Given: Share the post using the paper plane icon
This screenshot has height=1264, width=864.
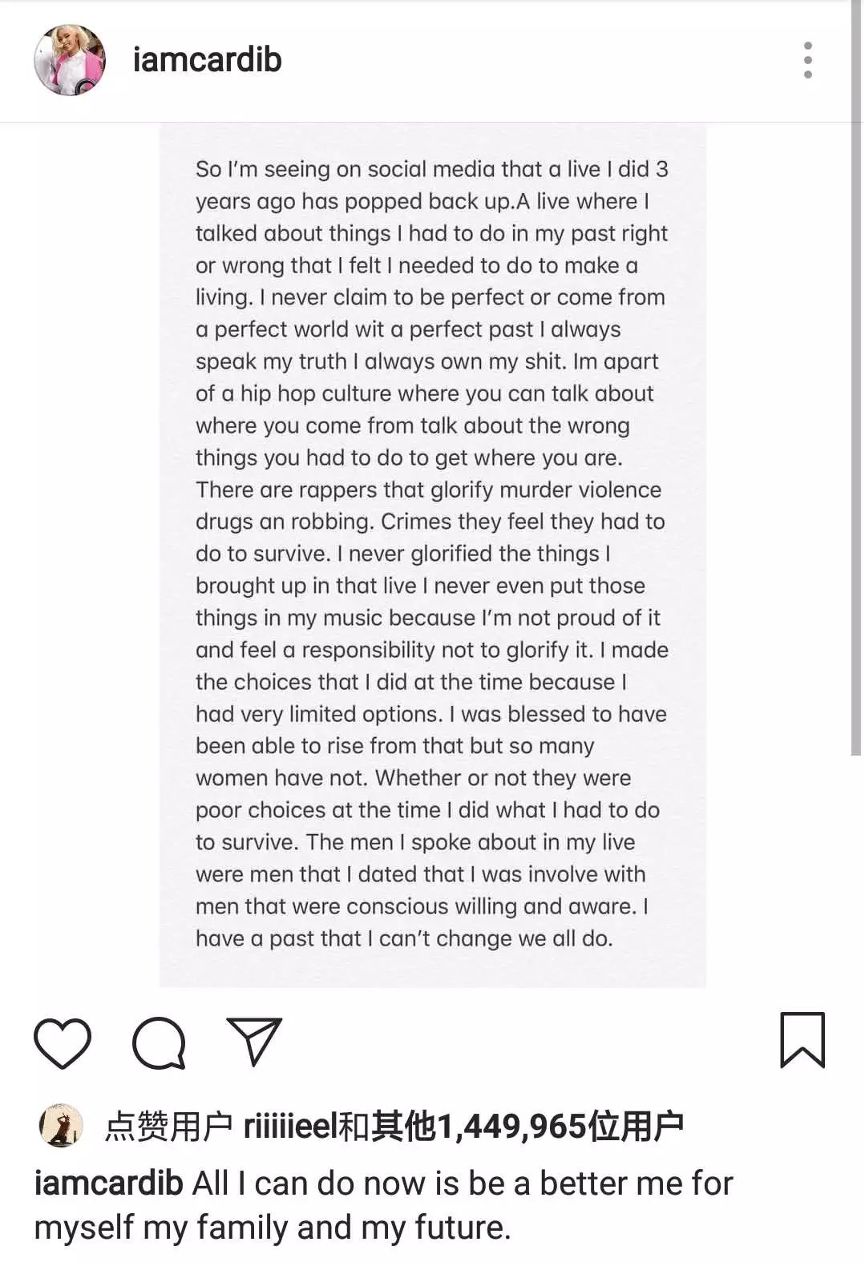Looking at the screenshot, I should (254, 1042).
